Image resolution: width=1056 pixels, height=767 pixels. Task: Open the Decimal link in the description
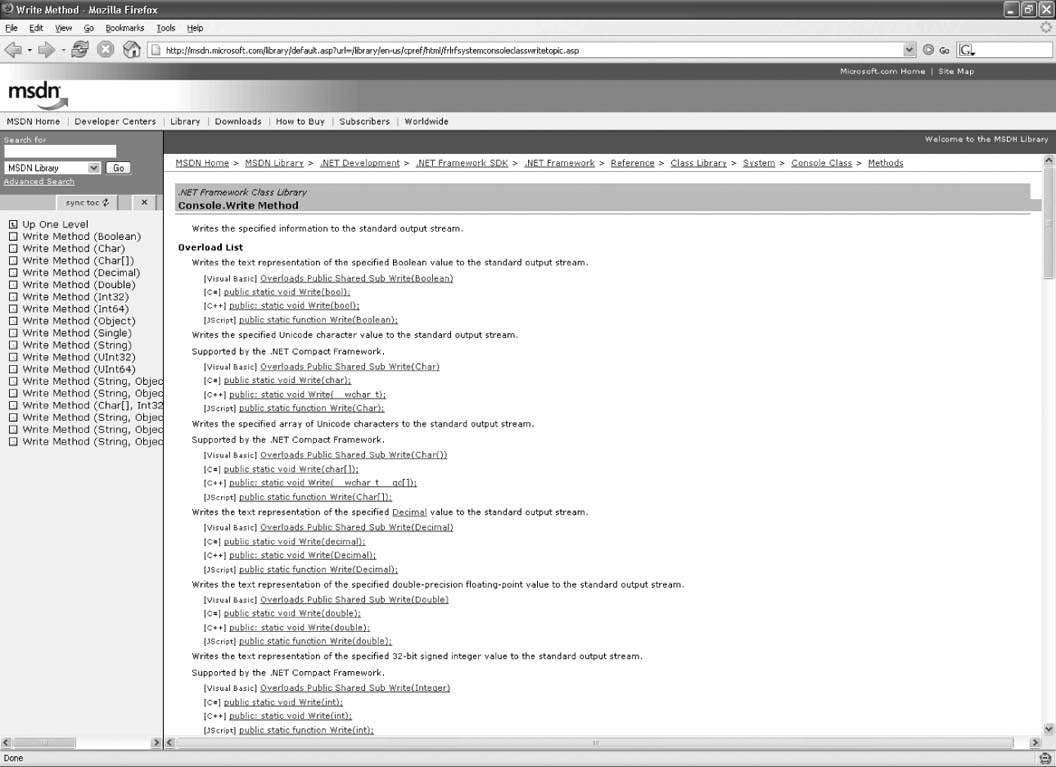point(409,512)
